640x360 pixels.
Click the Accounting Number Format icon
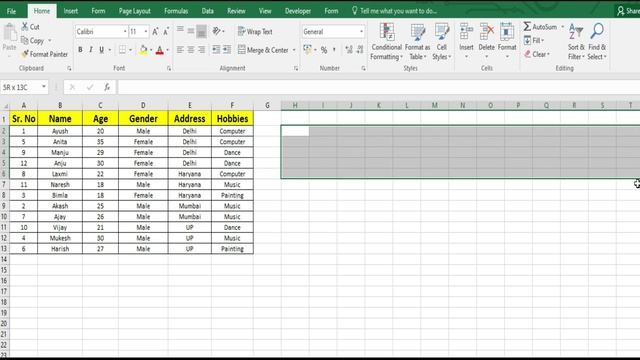point(308,50)
